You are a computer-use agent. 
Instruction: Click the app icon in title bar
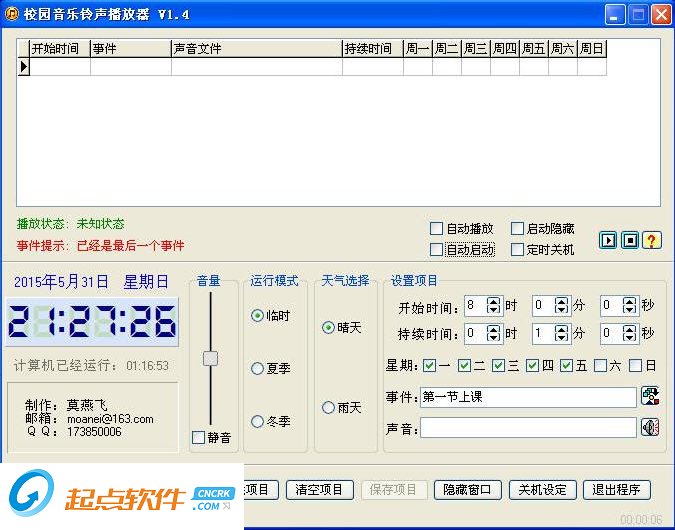12,14
